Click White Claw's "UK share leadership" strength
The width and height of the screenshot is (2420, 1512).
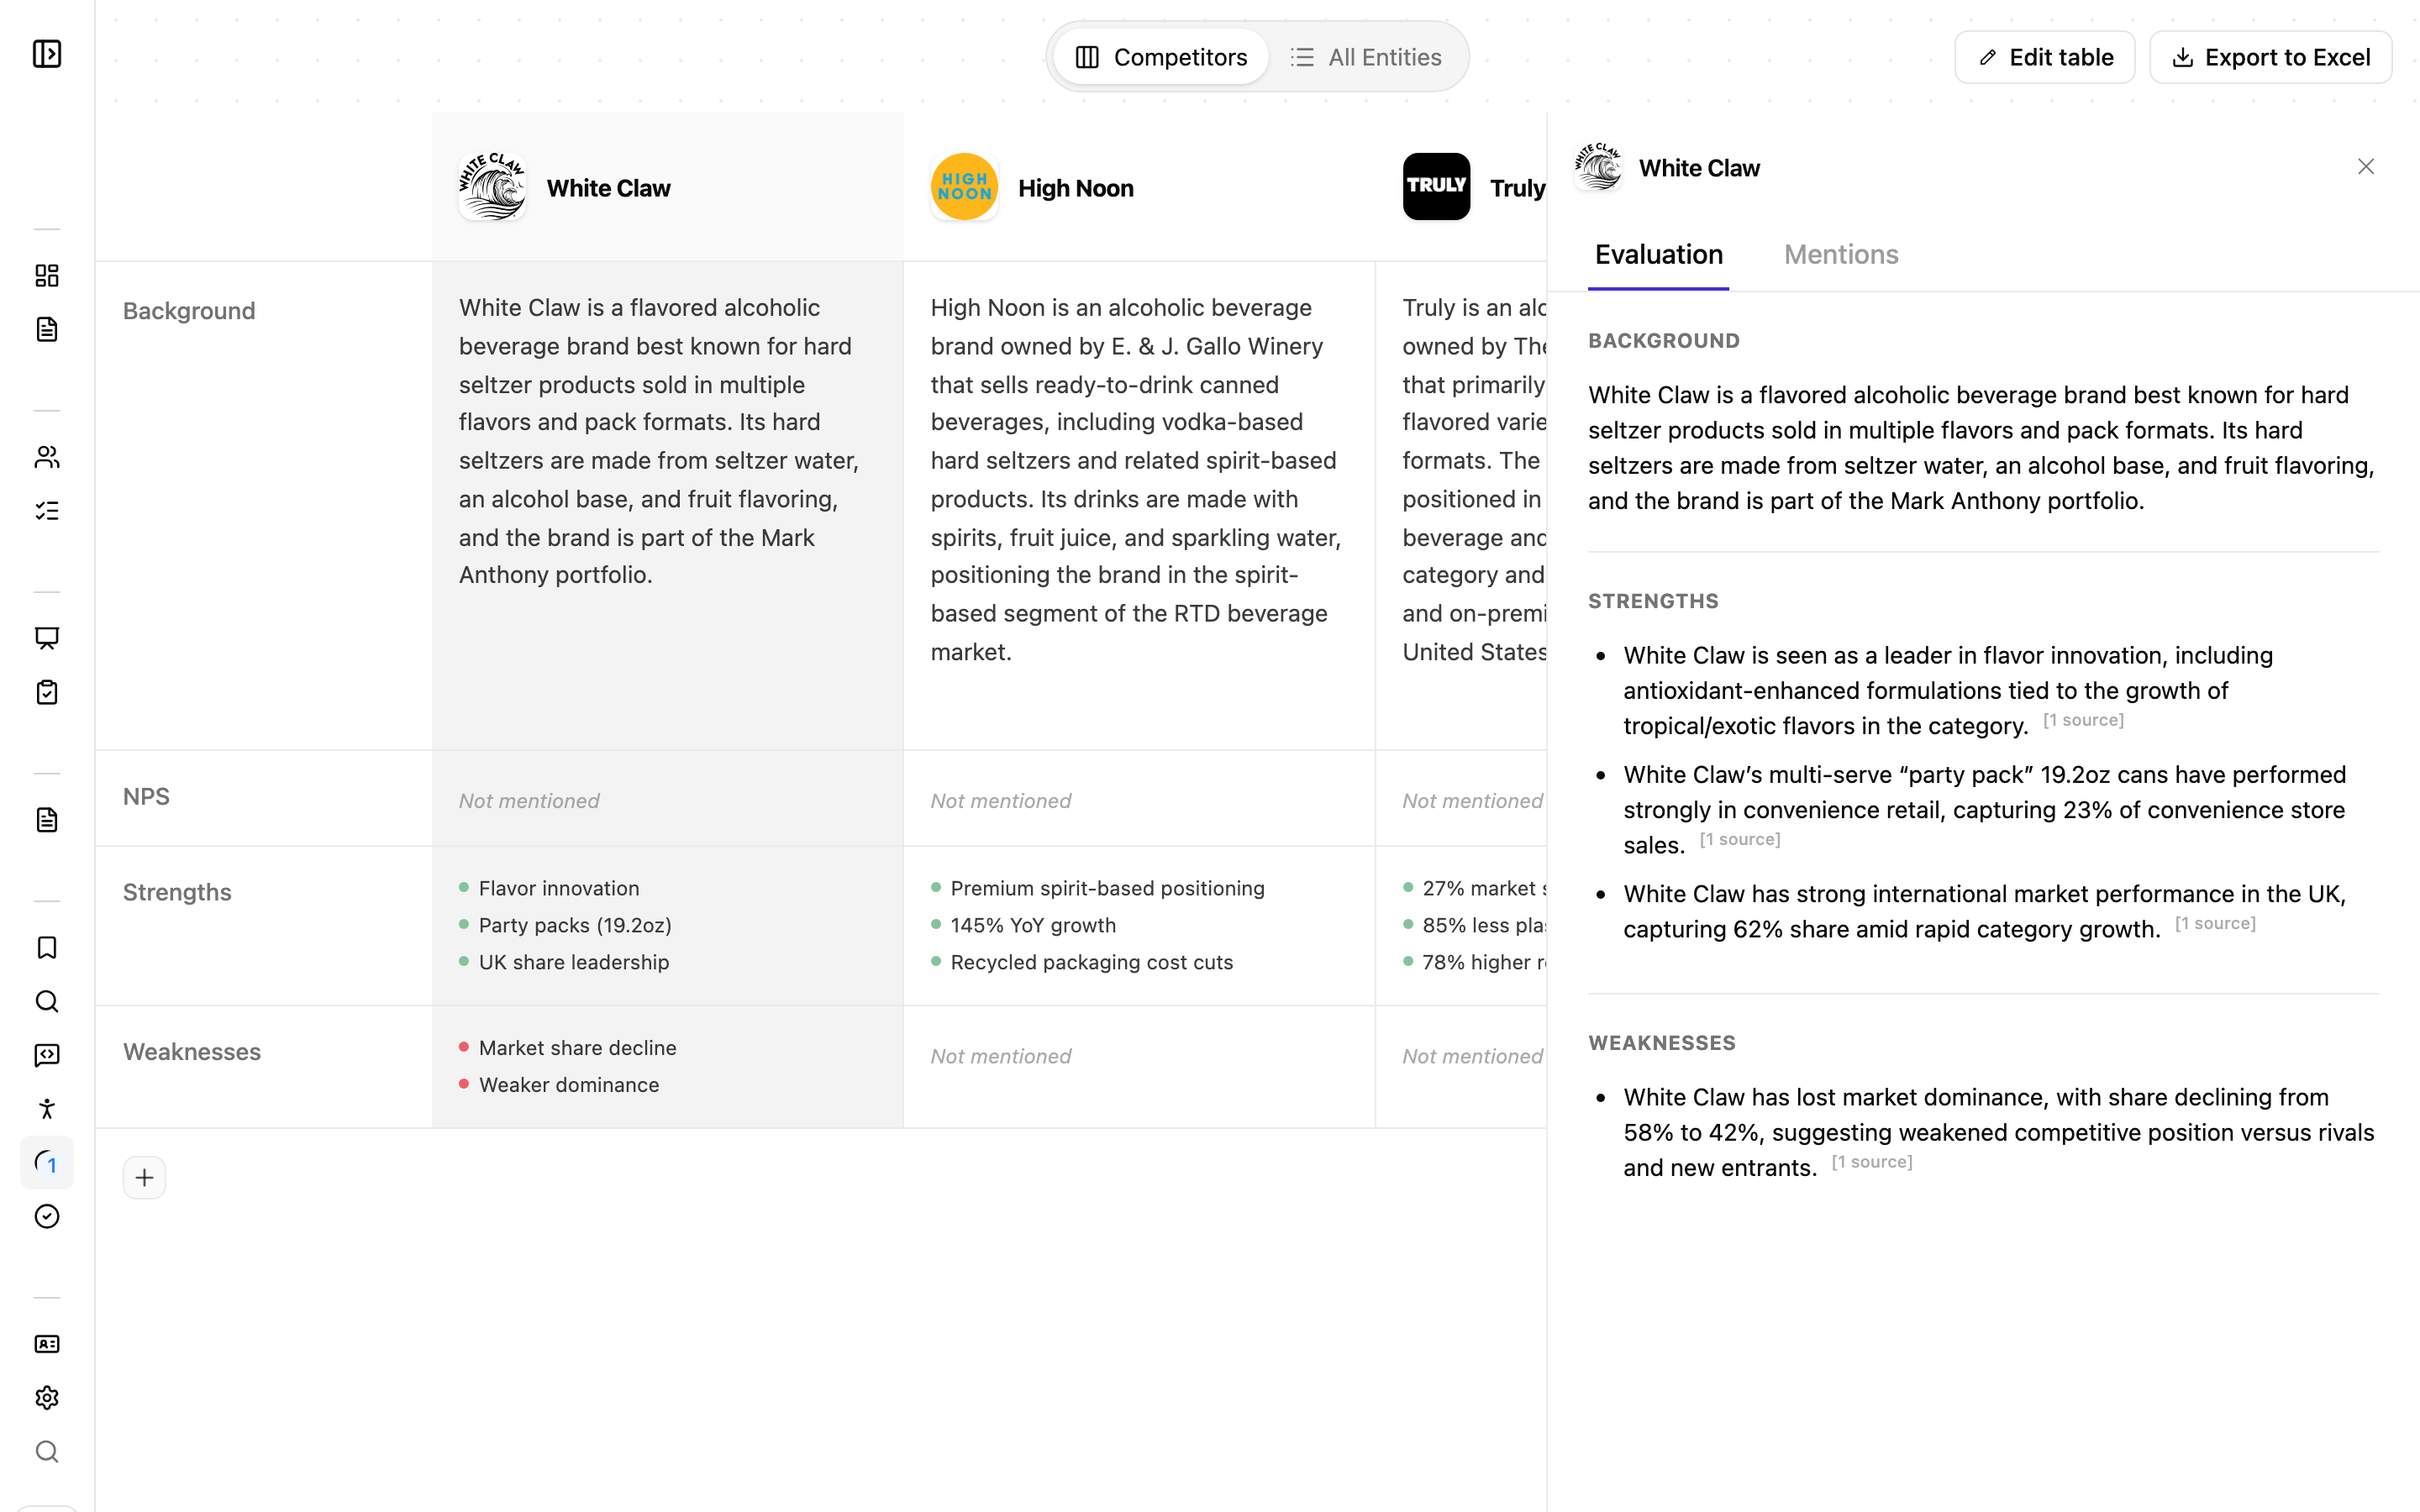(574, 962)
